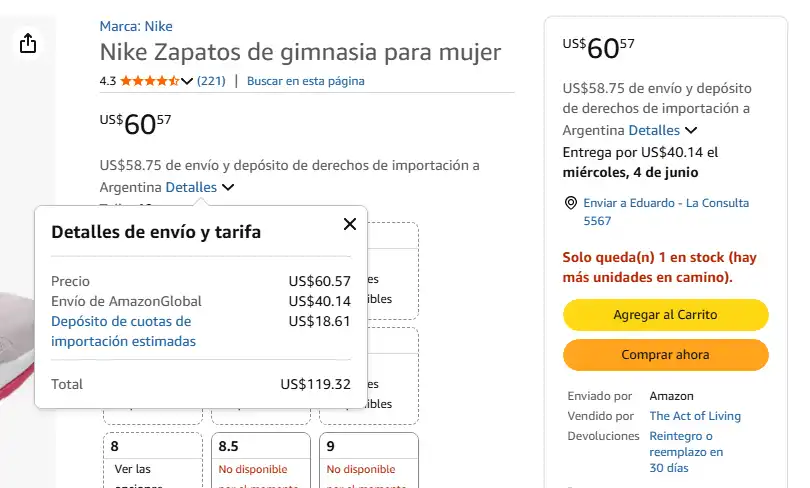
Task: Close the shipping details popover
Action: pyautogui.click(x=350, y=224)
